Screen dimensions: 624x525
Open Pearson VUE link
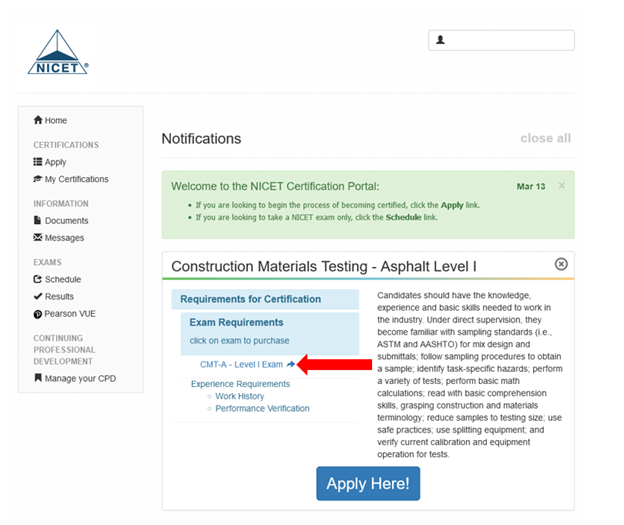64,314
